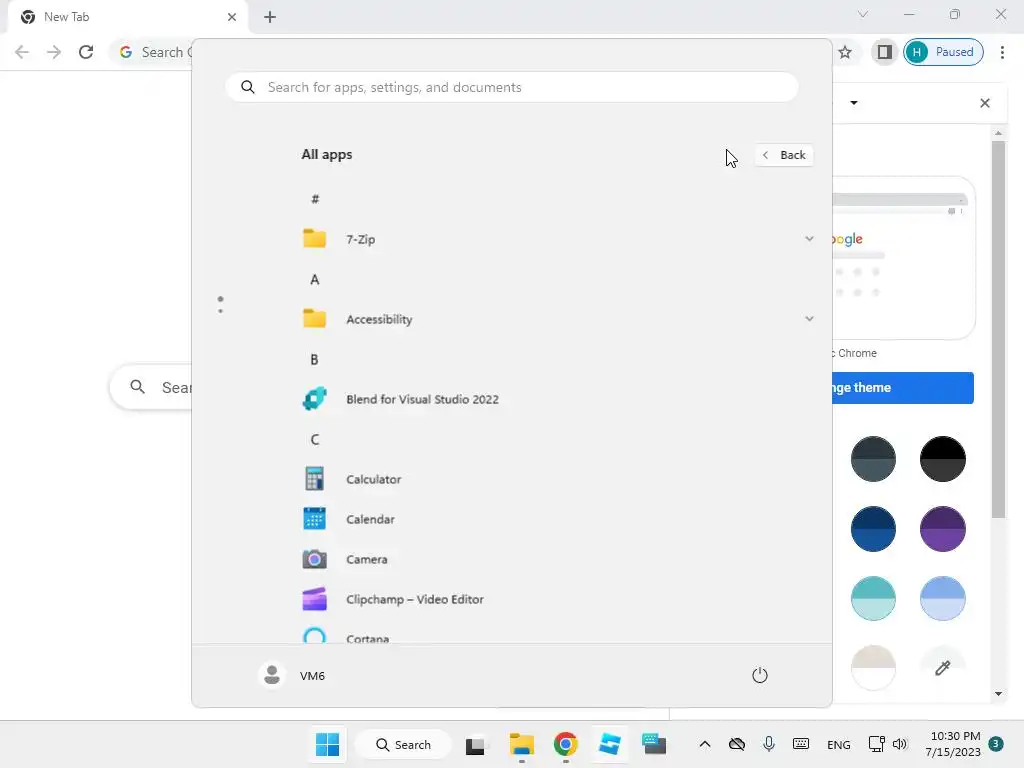Jump to apps under letter A

point(315,280)
